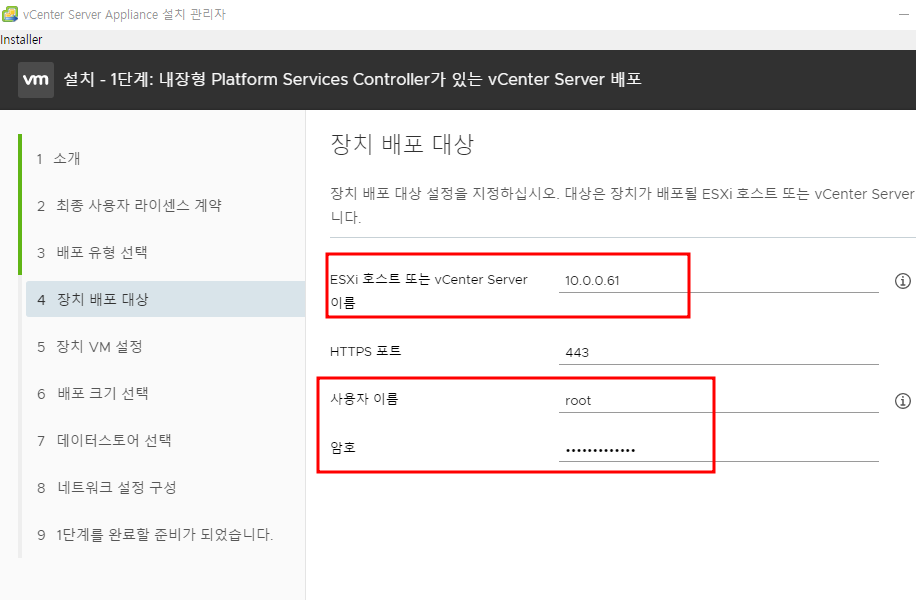Click the 장치 배포 대상 page heading
916x600 pixels.
coord(402,144)
